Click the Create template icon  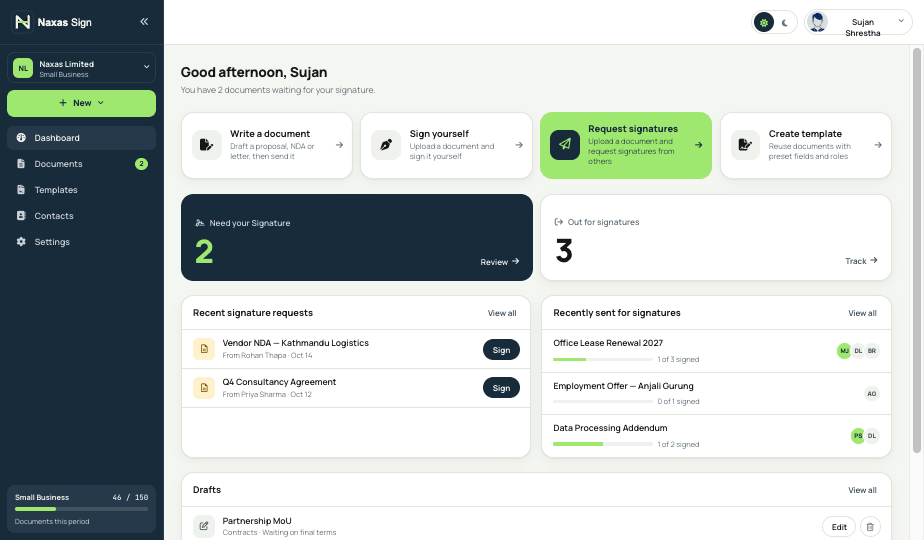(745, 145)
